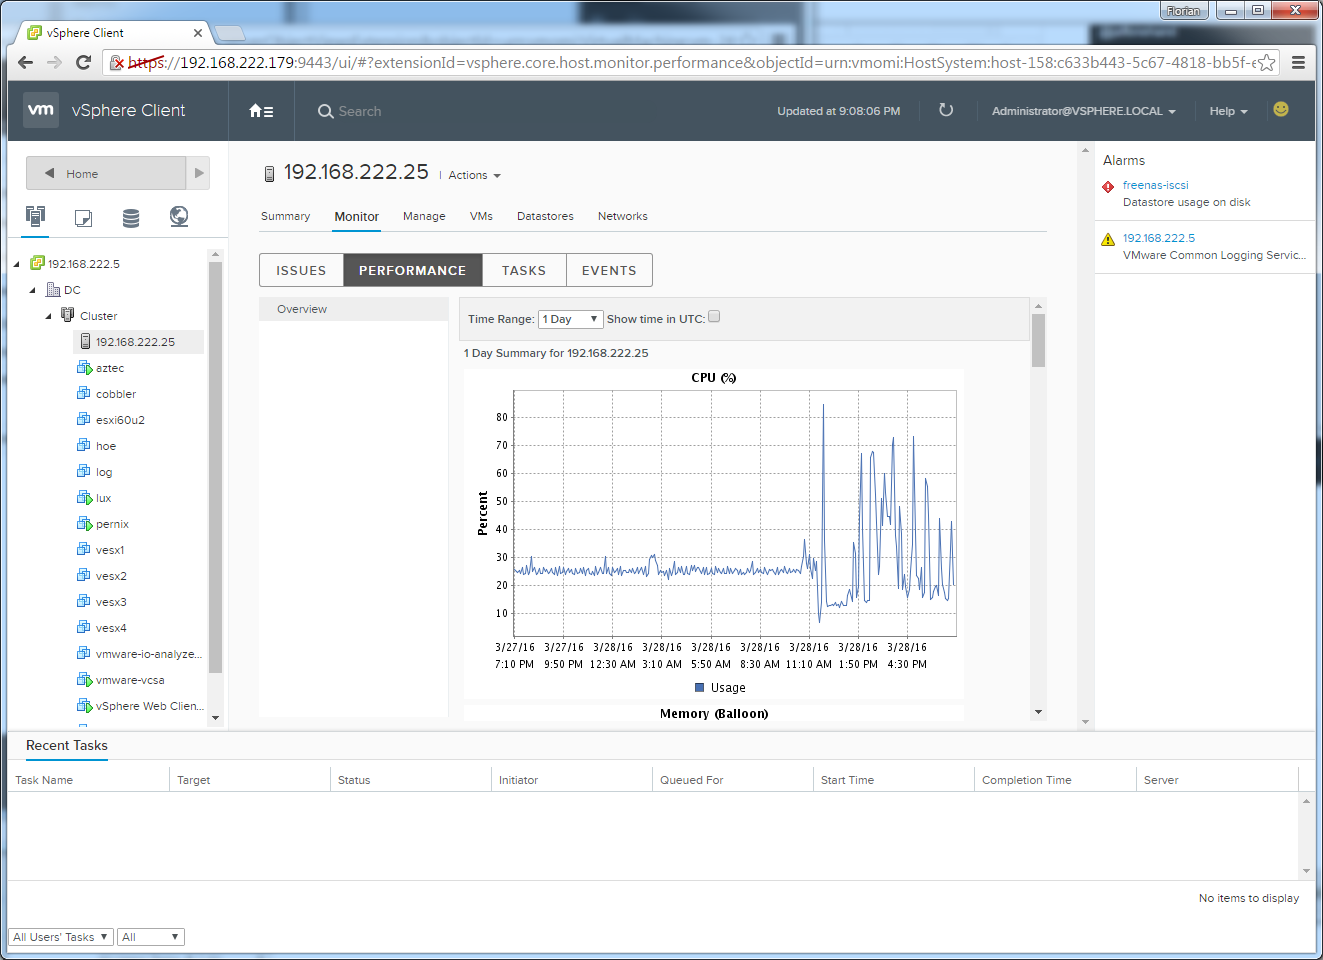Open Hosts and Clusters view icon
Viewport: 1323px width, 960px height.
tap(36, 216)
